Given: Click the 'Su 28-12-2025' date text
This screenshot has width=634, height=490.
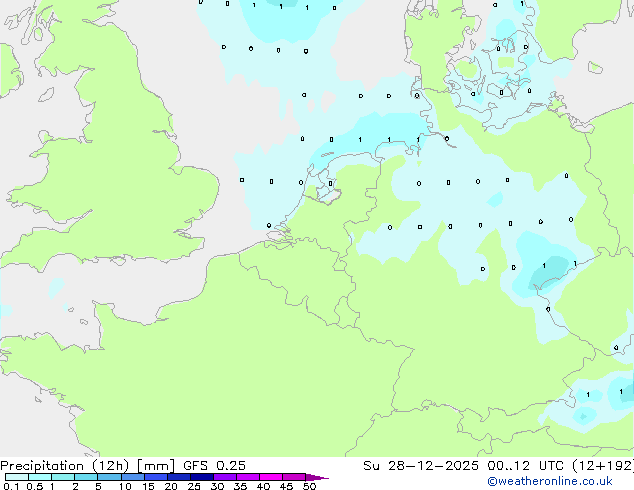Looking at the screenshot, I should tap(421, 466).
